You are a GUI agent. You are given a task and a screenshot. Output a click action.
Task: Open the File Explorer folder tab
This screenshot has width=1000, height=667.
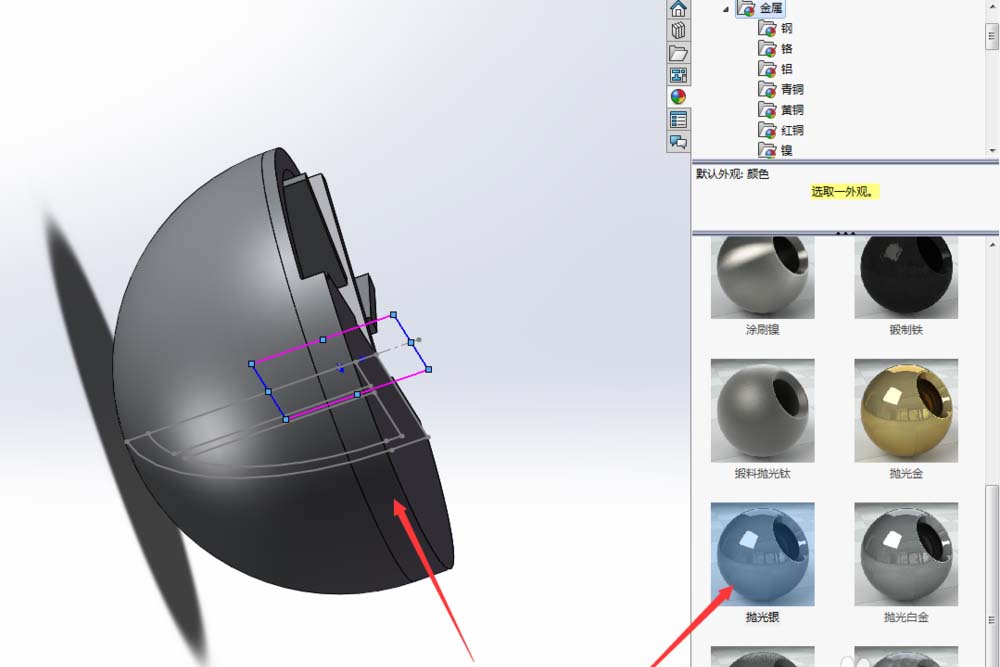tap(678, 52)
